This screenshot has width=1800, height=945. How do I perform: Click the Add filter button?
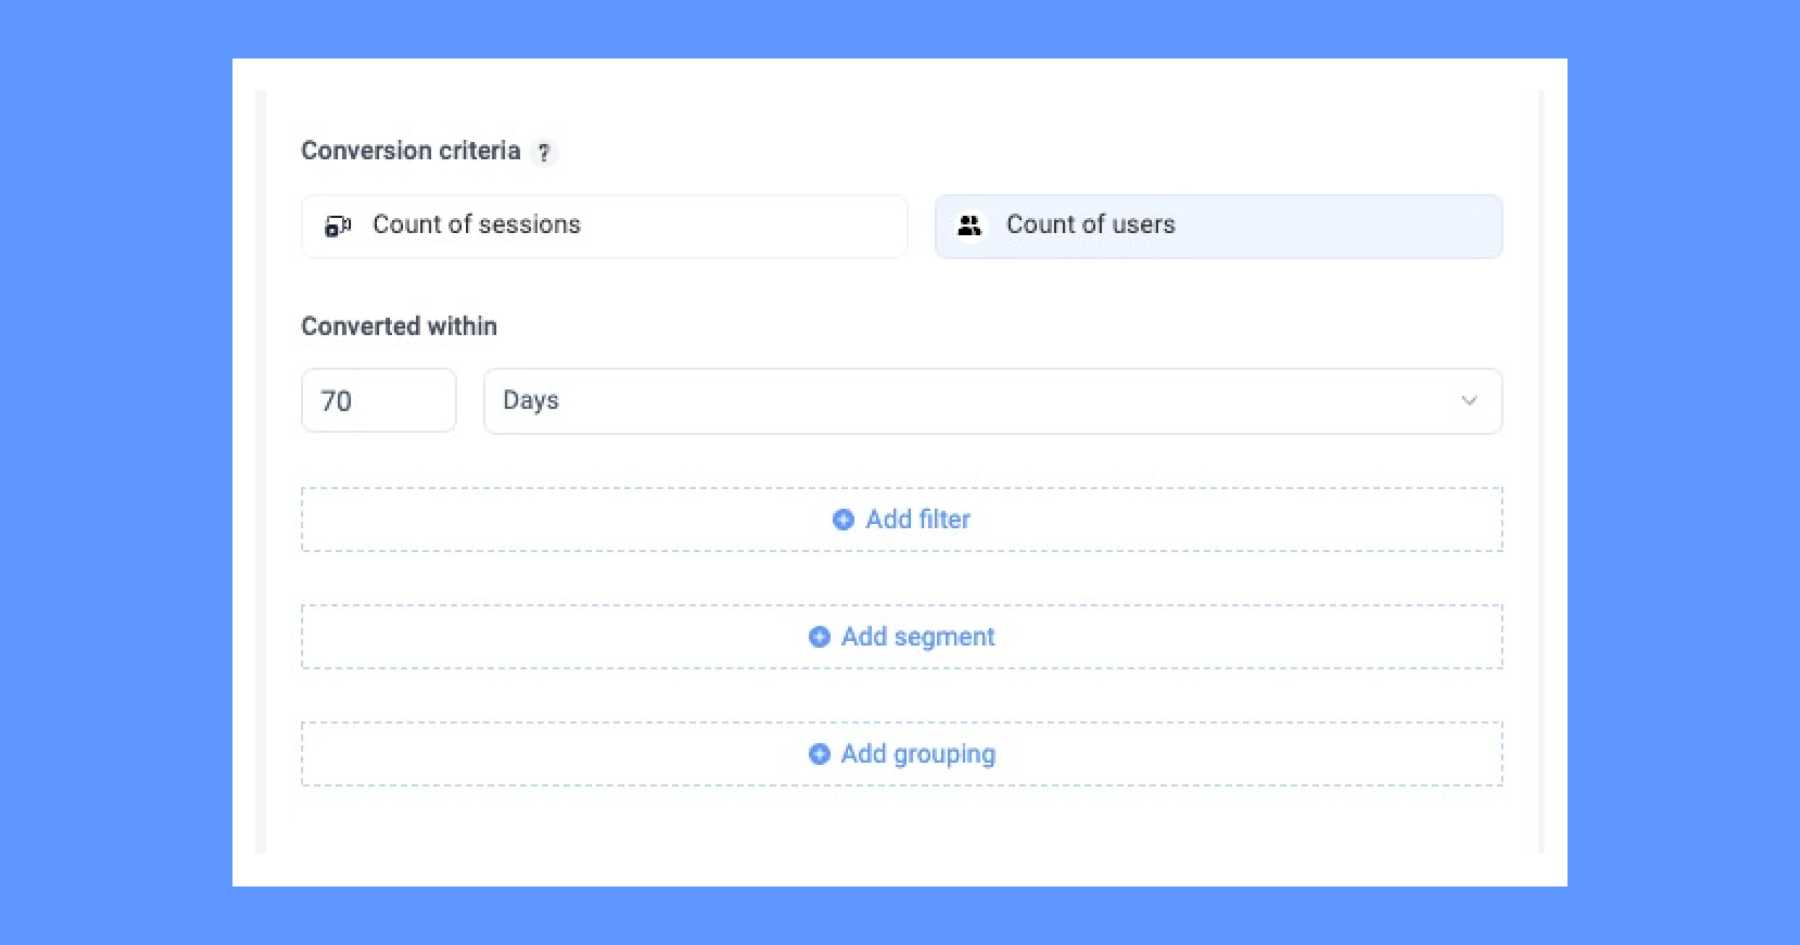(901, 520)
